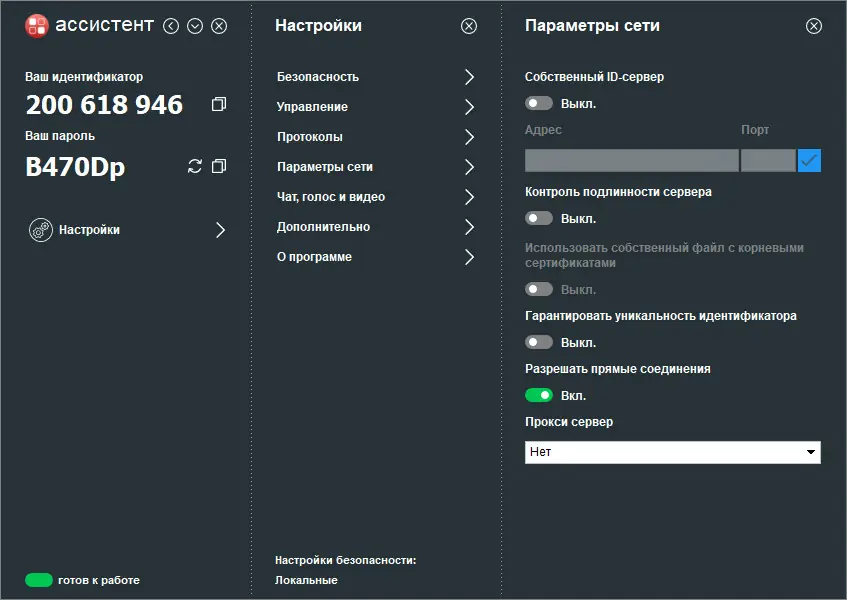Expand the Дополнительно section chevron
Screen dimensions: 847x600
pyautogui.click(x=468, y=227)
